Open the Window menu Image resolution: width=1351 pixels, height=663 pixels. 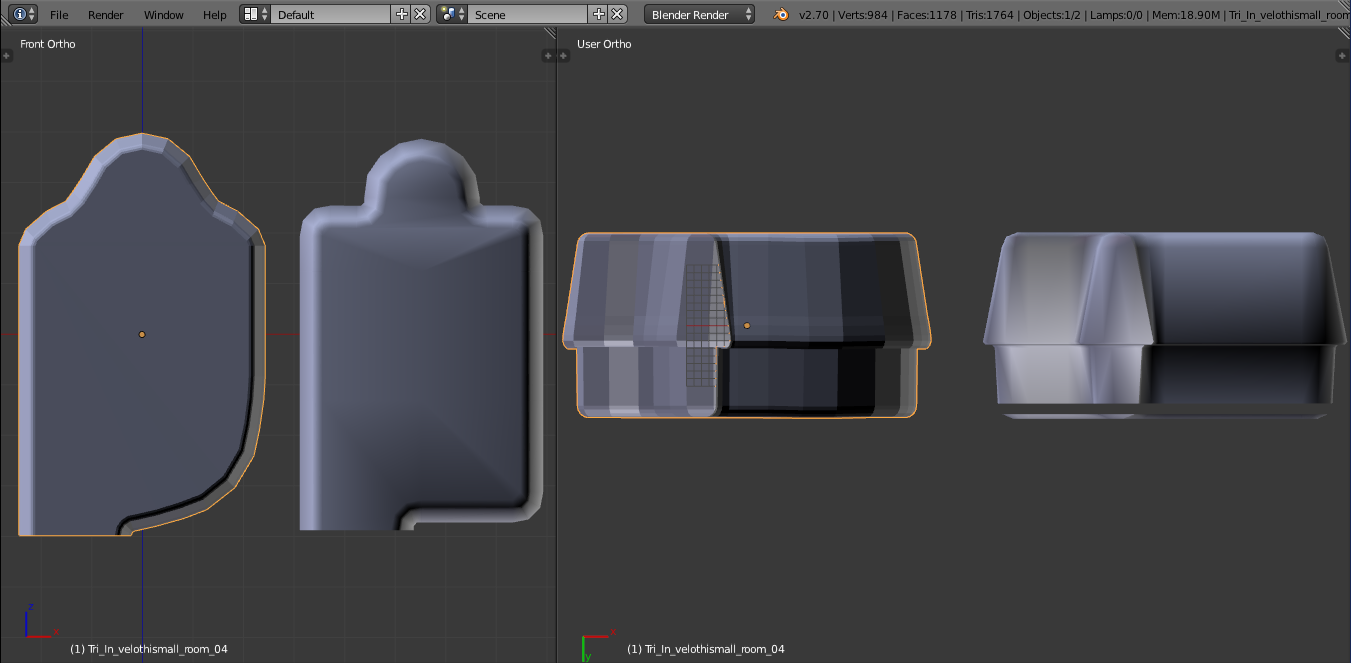coord(164,14)
